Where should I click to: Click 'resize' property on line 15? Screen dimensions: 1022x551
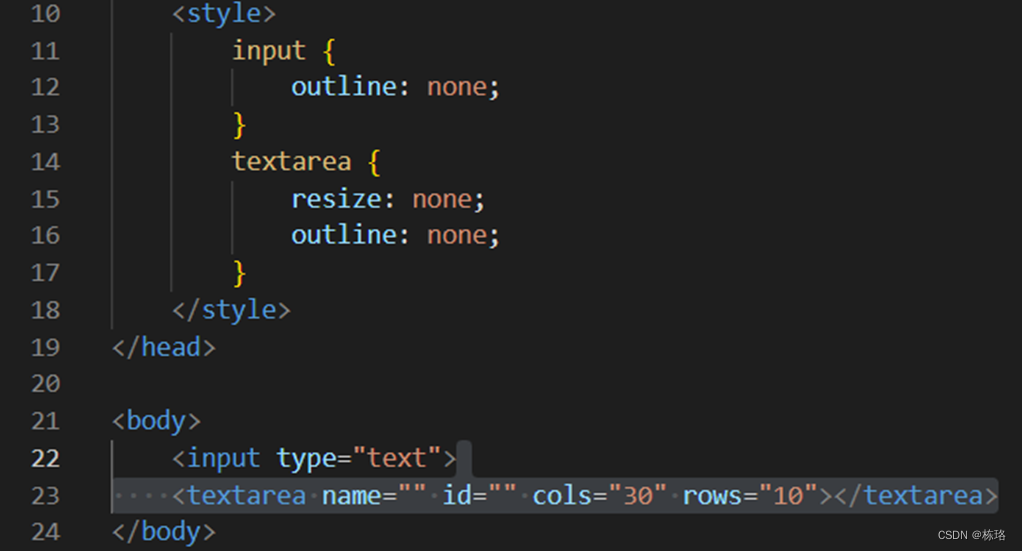tap(336, 199)
